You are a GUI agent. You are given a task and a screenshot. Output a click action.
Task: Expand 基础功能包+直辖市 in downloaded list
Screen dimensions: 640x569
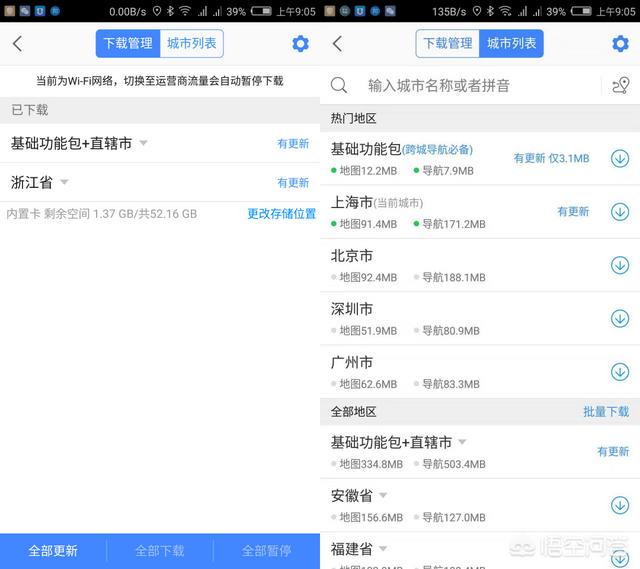pos(143,143)
